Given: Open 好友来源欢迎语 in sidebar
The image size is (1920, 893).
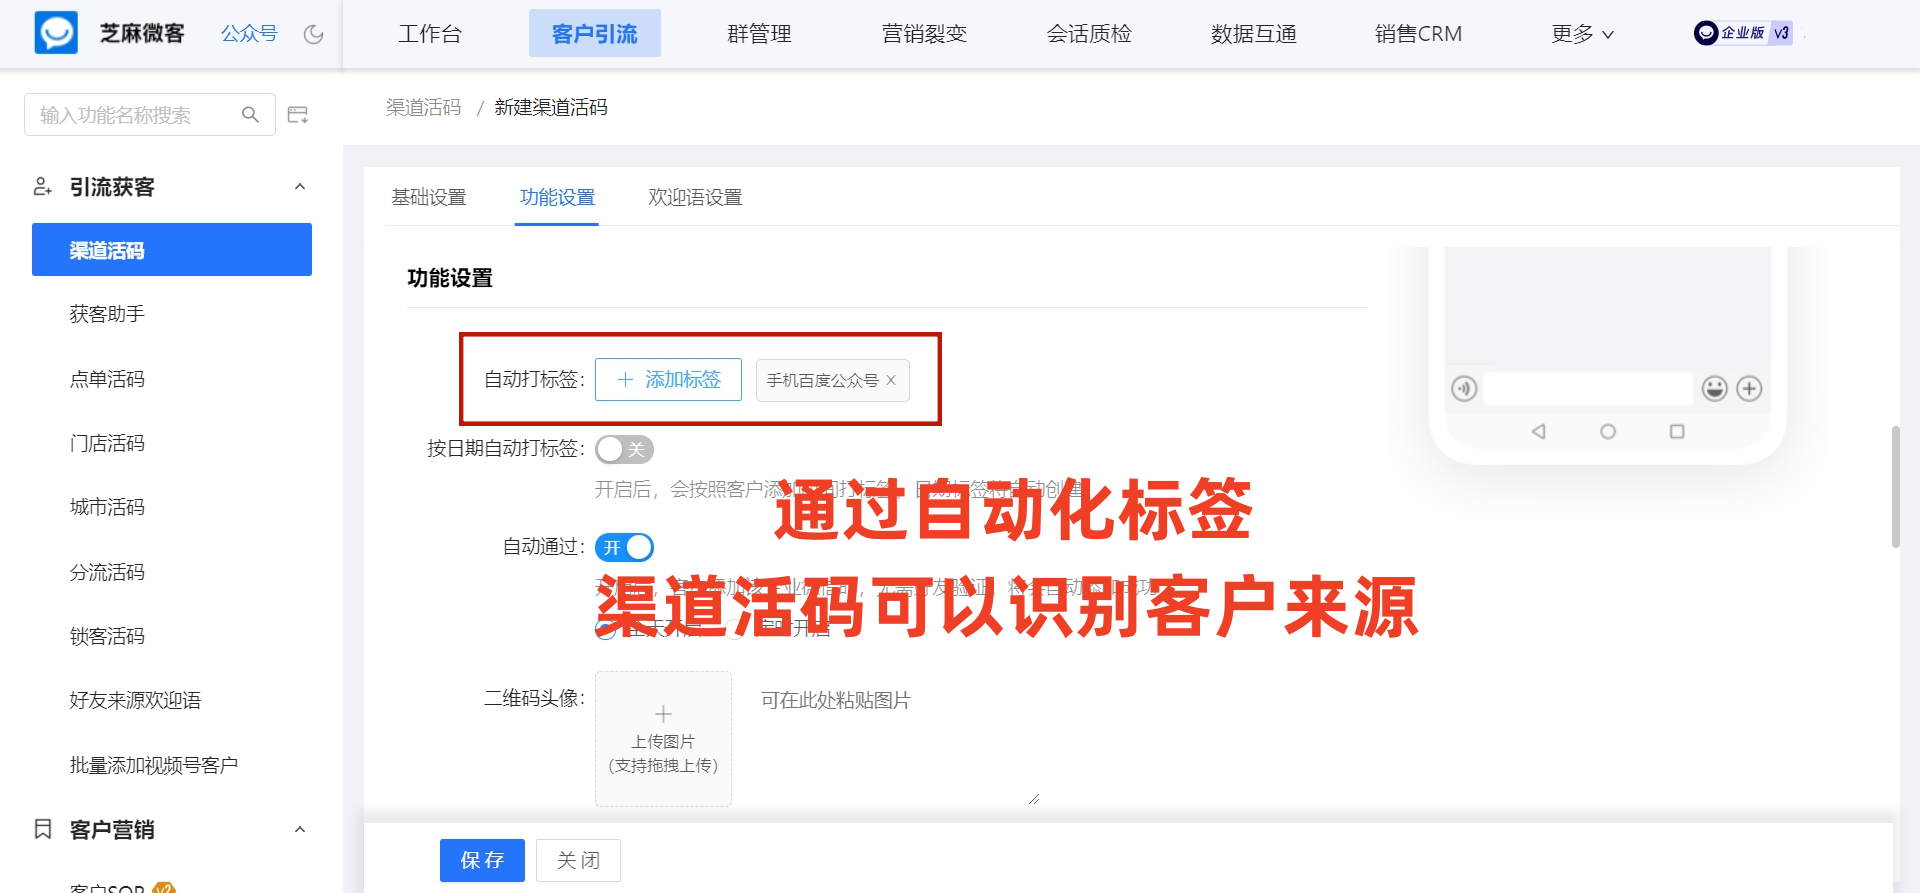Looking at the screenshot, I should pos(135,700).
